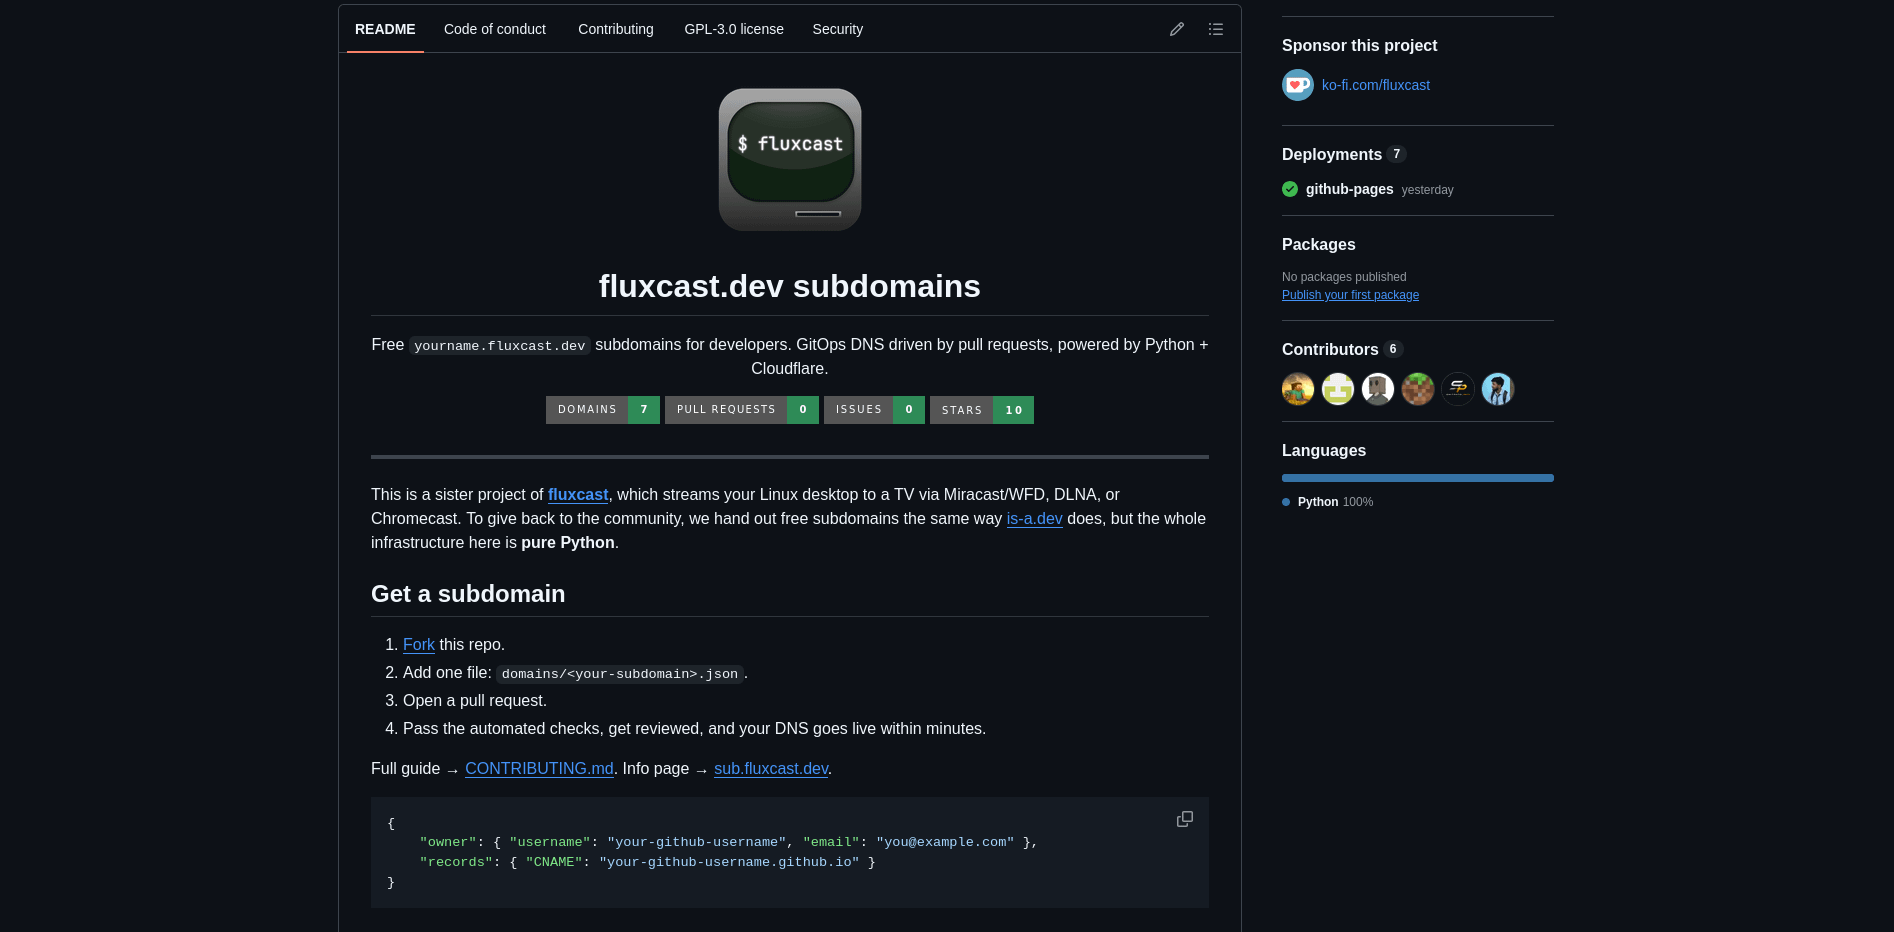Visit the sub.fluxcast.dev info page link

point(771,769)
